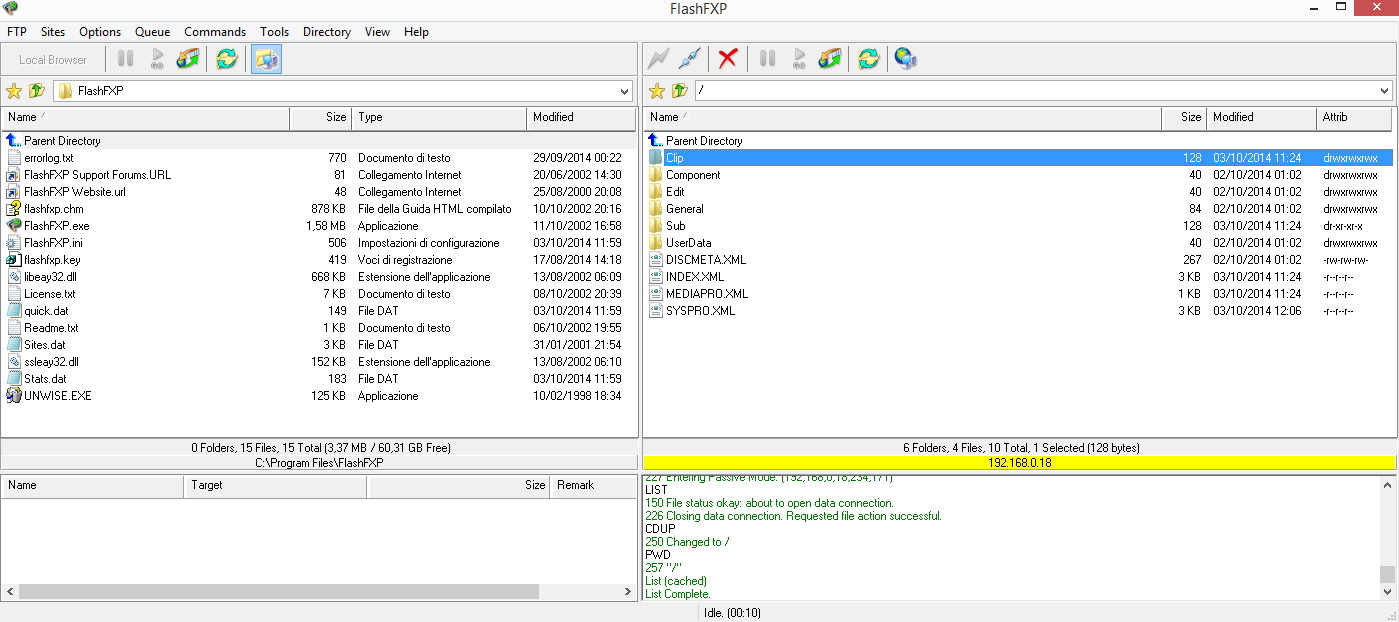
Task: Select FlashFXP.exe in local list
Action: [x=56, y=226]
